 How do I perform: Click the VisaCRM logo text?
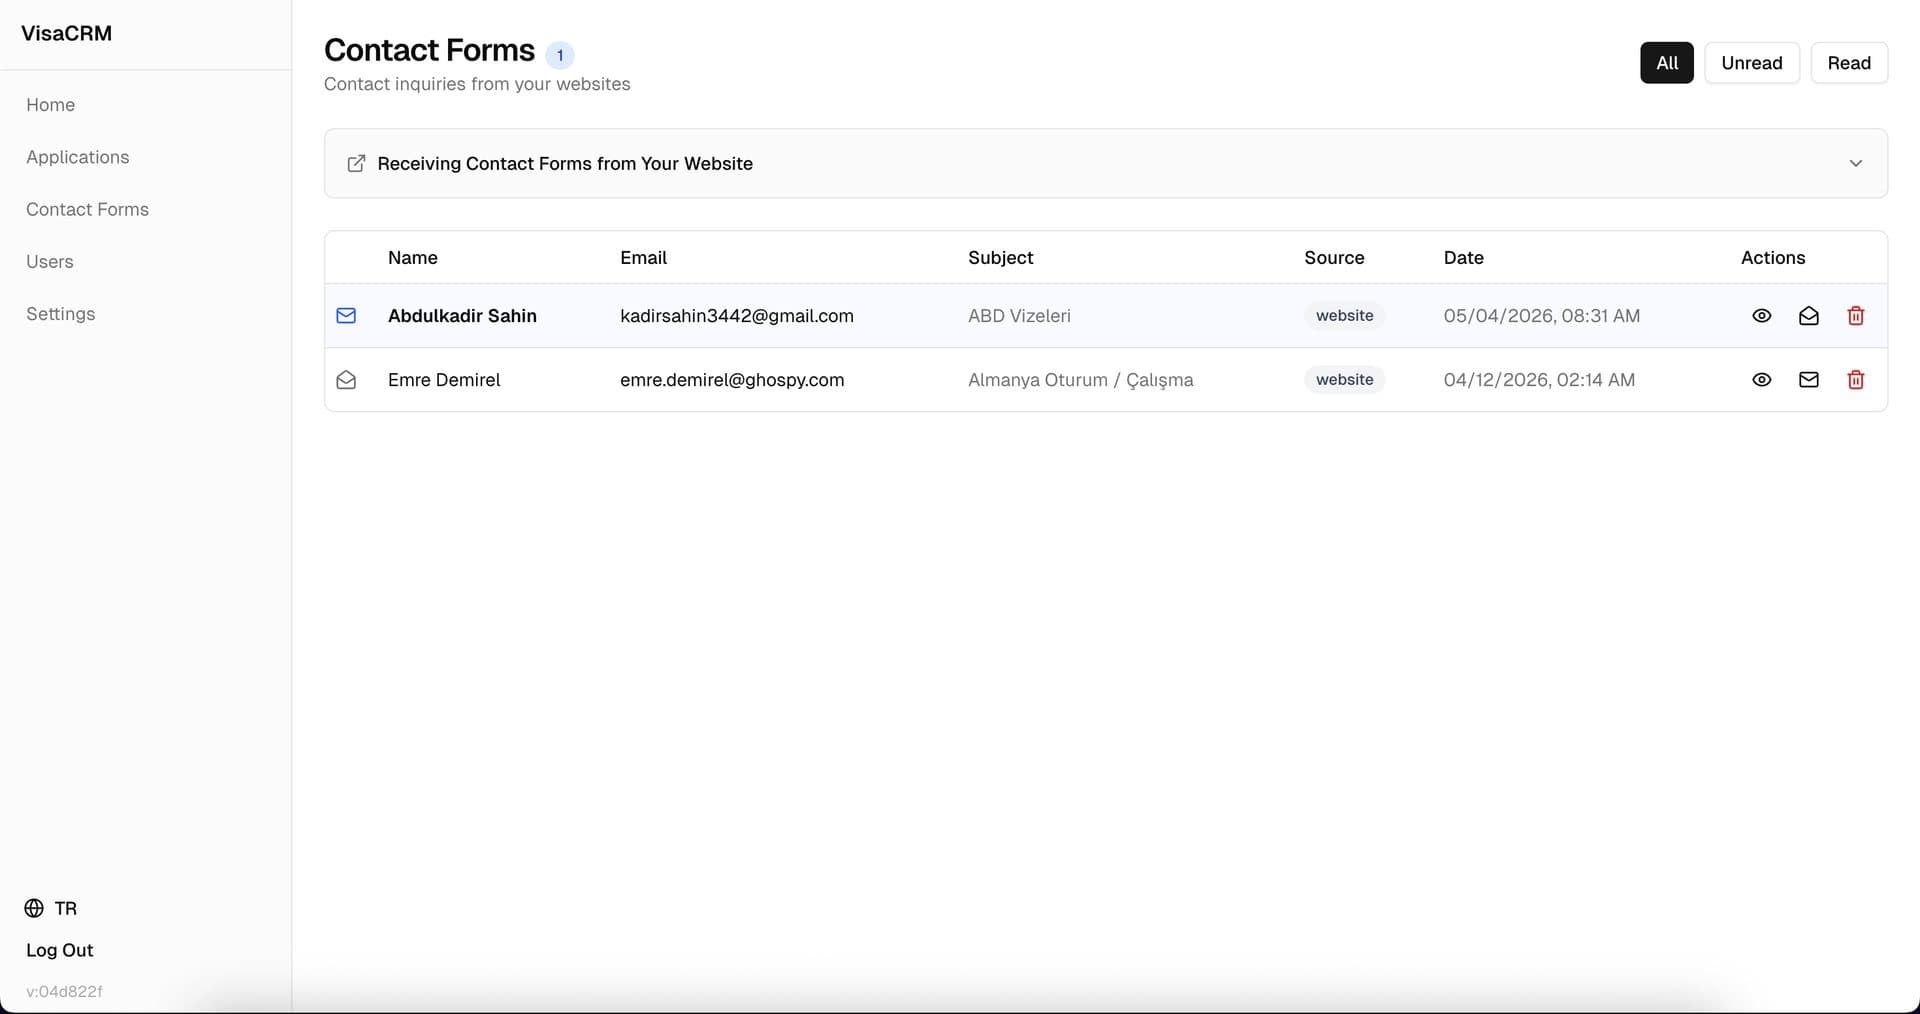(67, 33)
